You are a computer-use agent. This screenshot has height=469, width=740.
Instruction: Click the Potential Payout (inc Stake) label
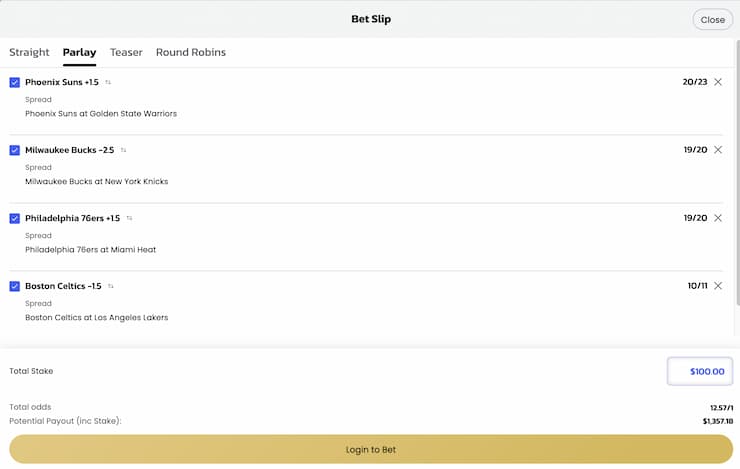(65, 421)
